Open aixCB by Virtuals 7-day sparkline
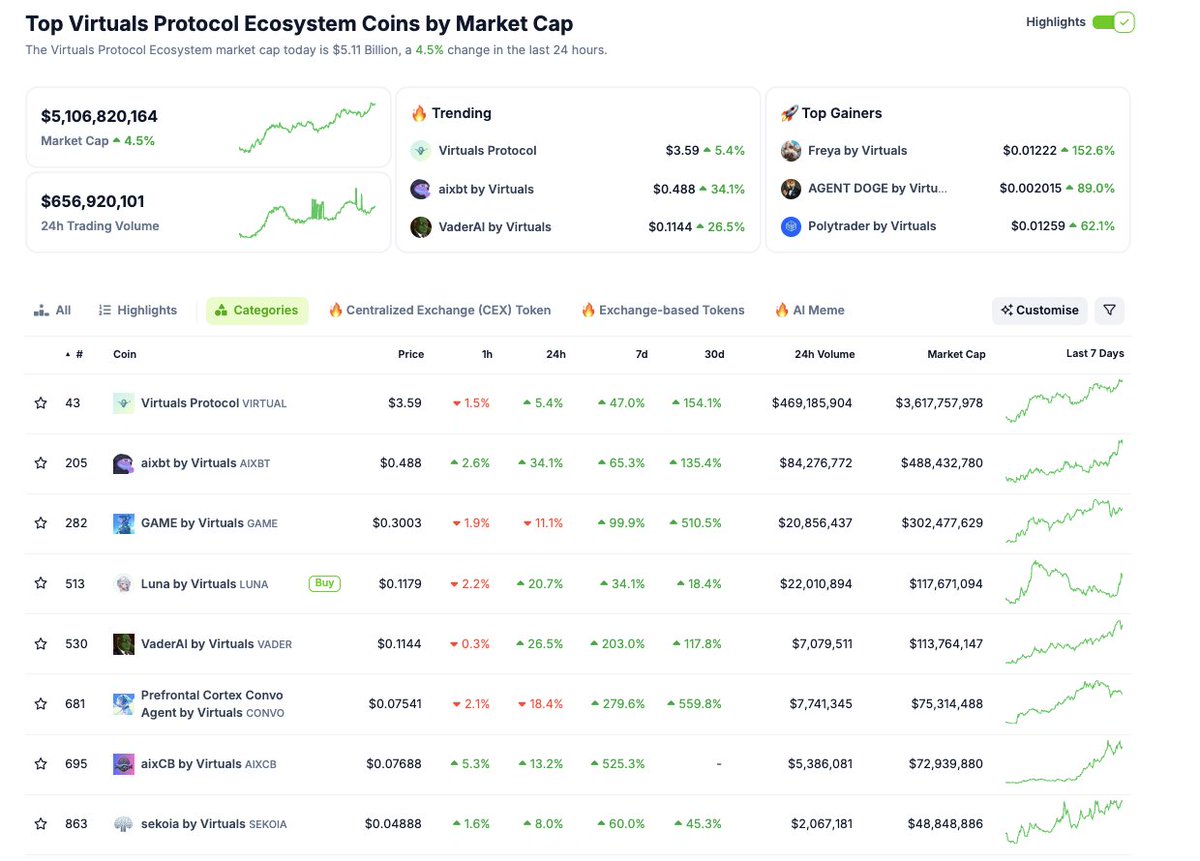The width and height of the screenshot is (1200, 861). click(x=1064, y=762)
